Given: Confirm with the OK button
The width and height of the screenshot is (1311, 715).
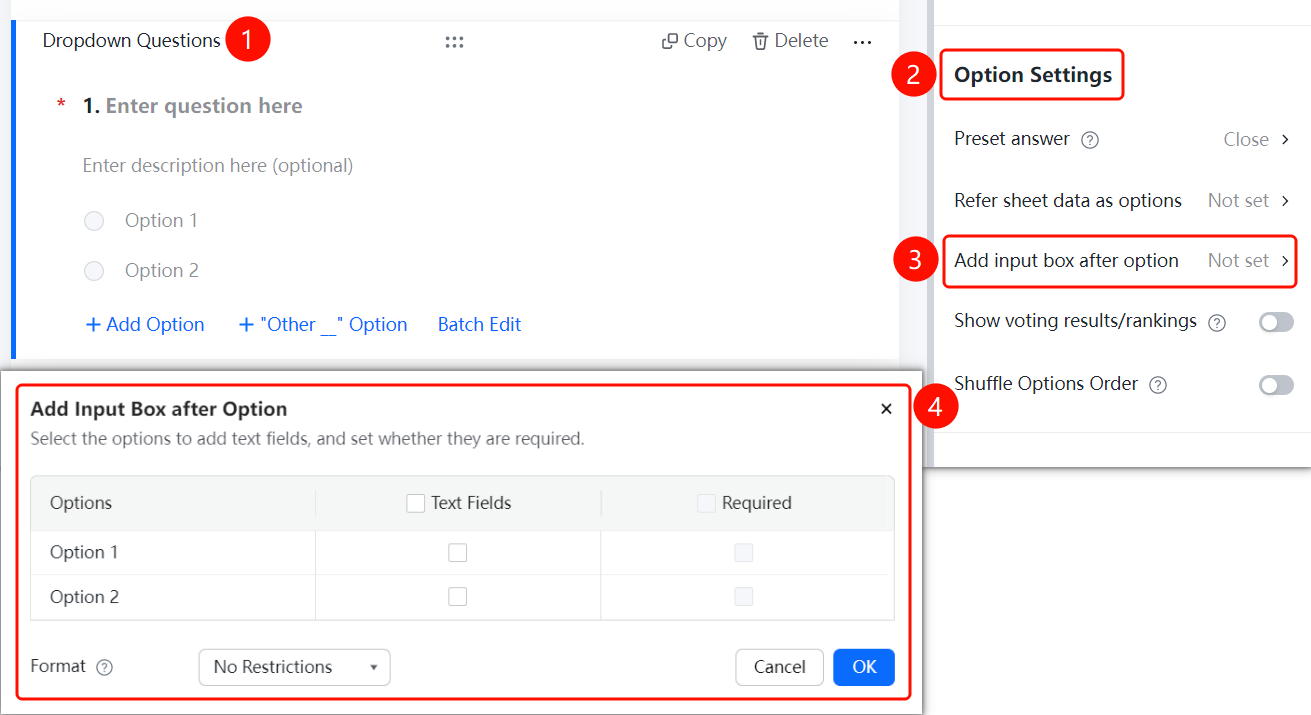Looking at the screenshot, I should [864, 667].
